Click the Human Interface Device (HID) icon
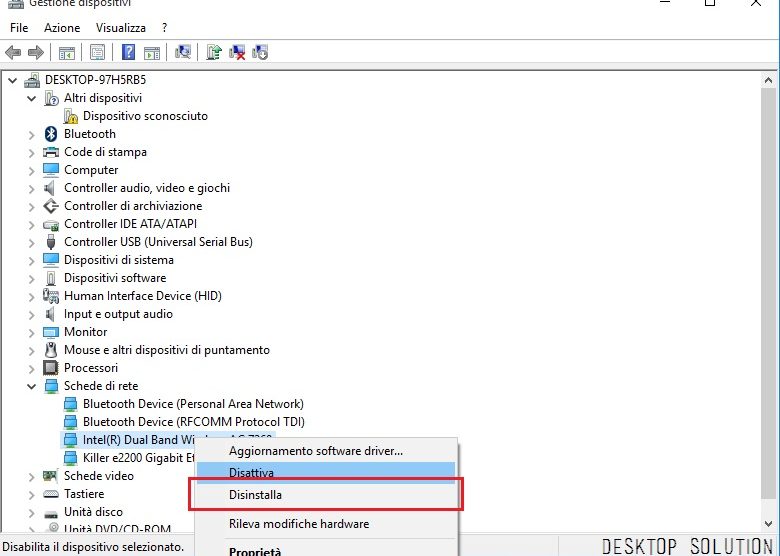The image size is (780, 556). [x=51, y=296]
